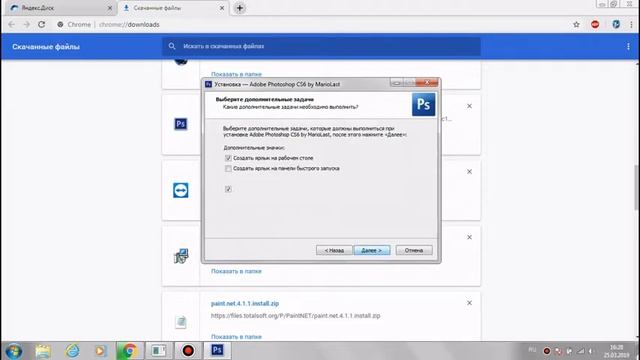Click Показать в папке under paint.net download
The image size is (640, 360).
[x=236, y=337]
